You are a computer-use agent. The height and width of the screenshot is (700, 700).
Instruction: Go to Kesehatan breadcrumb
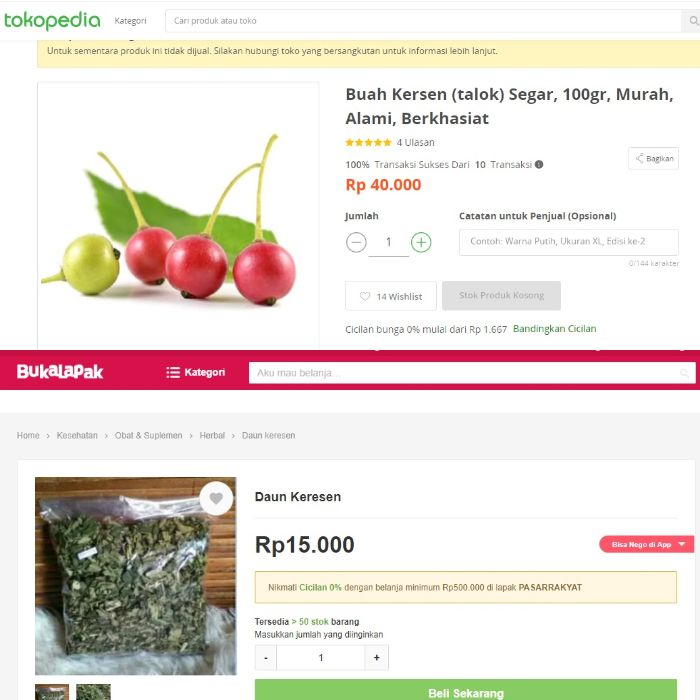point(77,436)
